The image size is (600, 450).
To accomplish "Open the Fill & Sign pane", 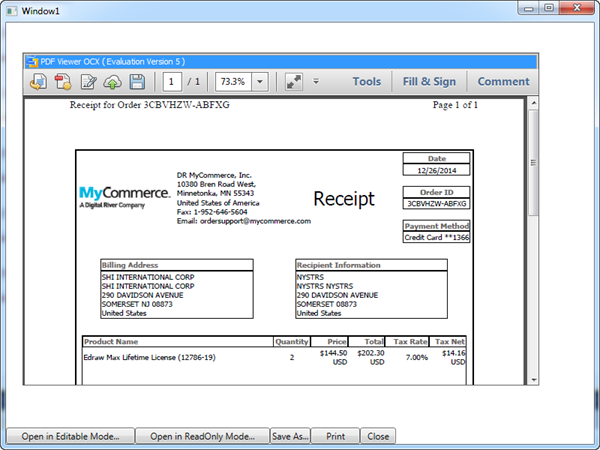I will (429, 82).
